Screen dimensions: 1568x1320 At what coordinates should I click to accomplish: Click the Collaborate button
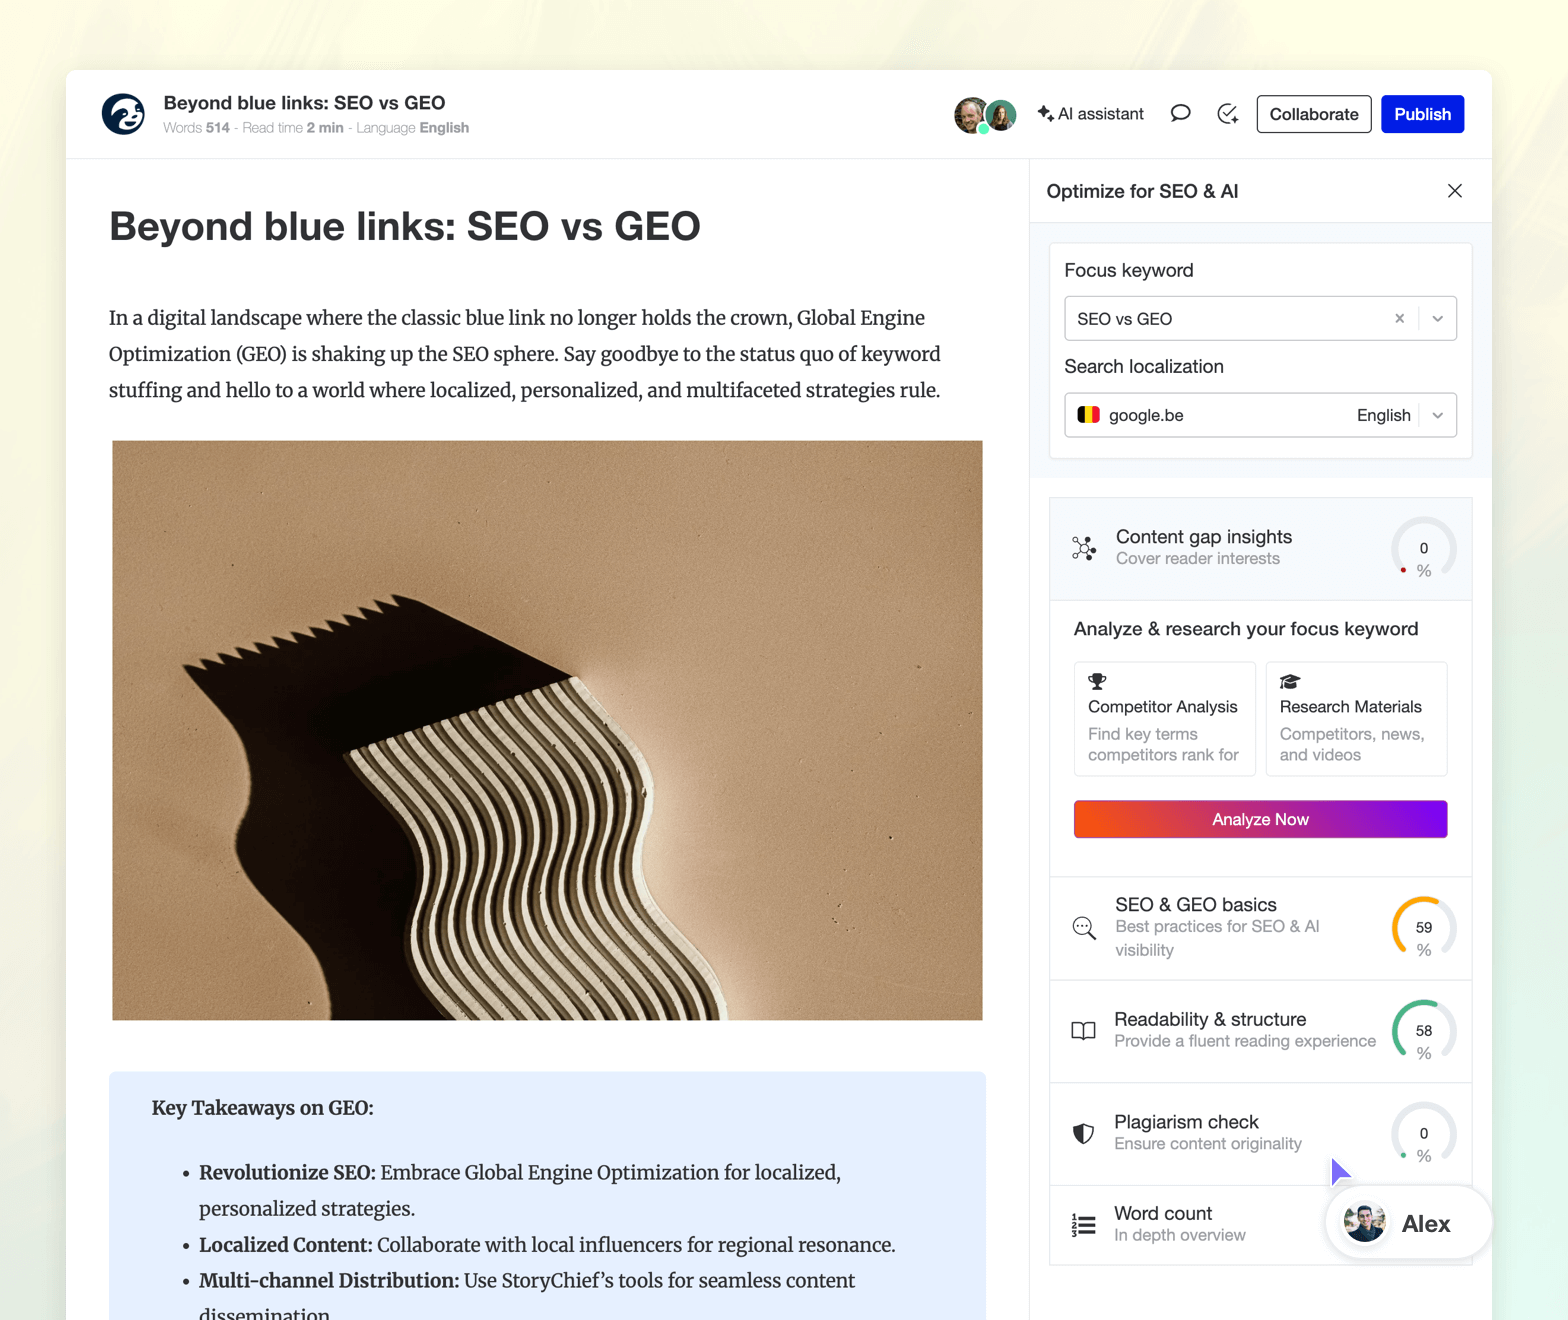coord(1314,114)
